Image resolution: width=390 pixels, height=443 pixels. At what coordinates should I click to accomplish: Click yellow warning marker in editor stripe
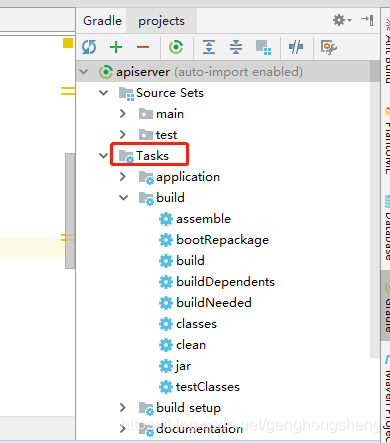(68, 43)
